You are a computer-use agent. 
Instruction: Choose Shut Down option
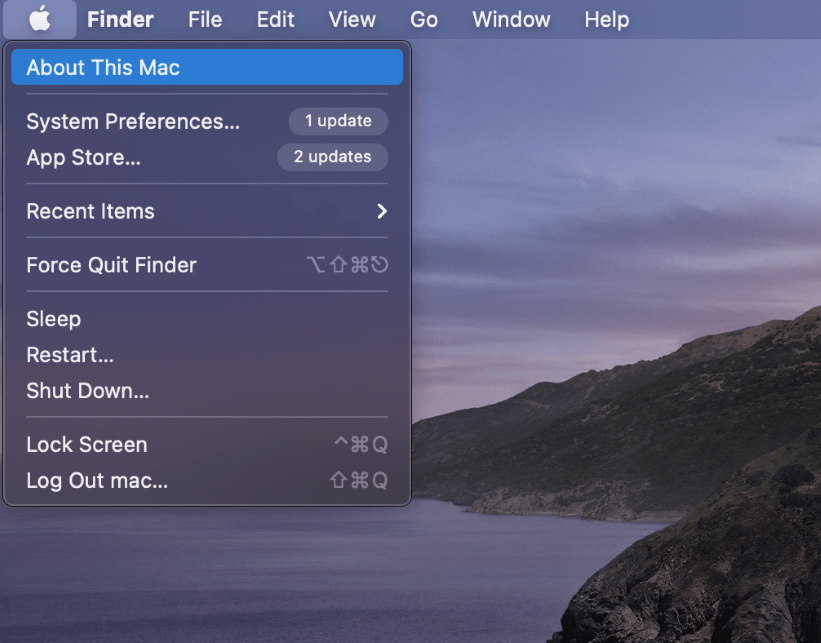[87, 392]
